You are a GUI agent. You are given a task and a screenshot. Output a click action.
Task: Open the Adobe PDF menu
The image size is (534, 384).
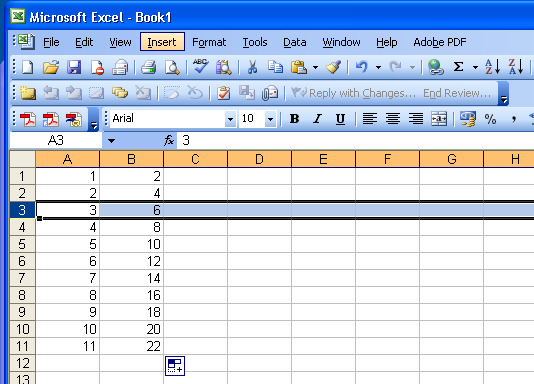pos(440,42)
